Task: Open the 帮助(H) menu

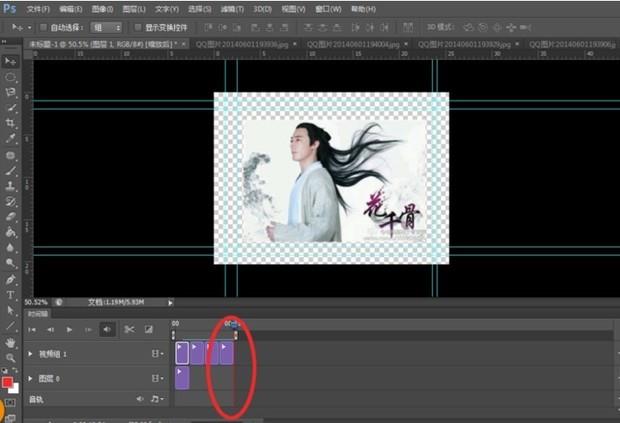Action: (363, 9)
